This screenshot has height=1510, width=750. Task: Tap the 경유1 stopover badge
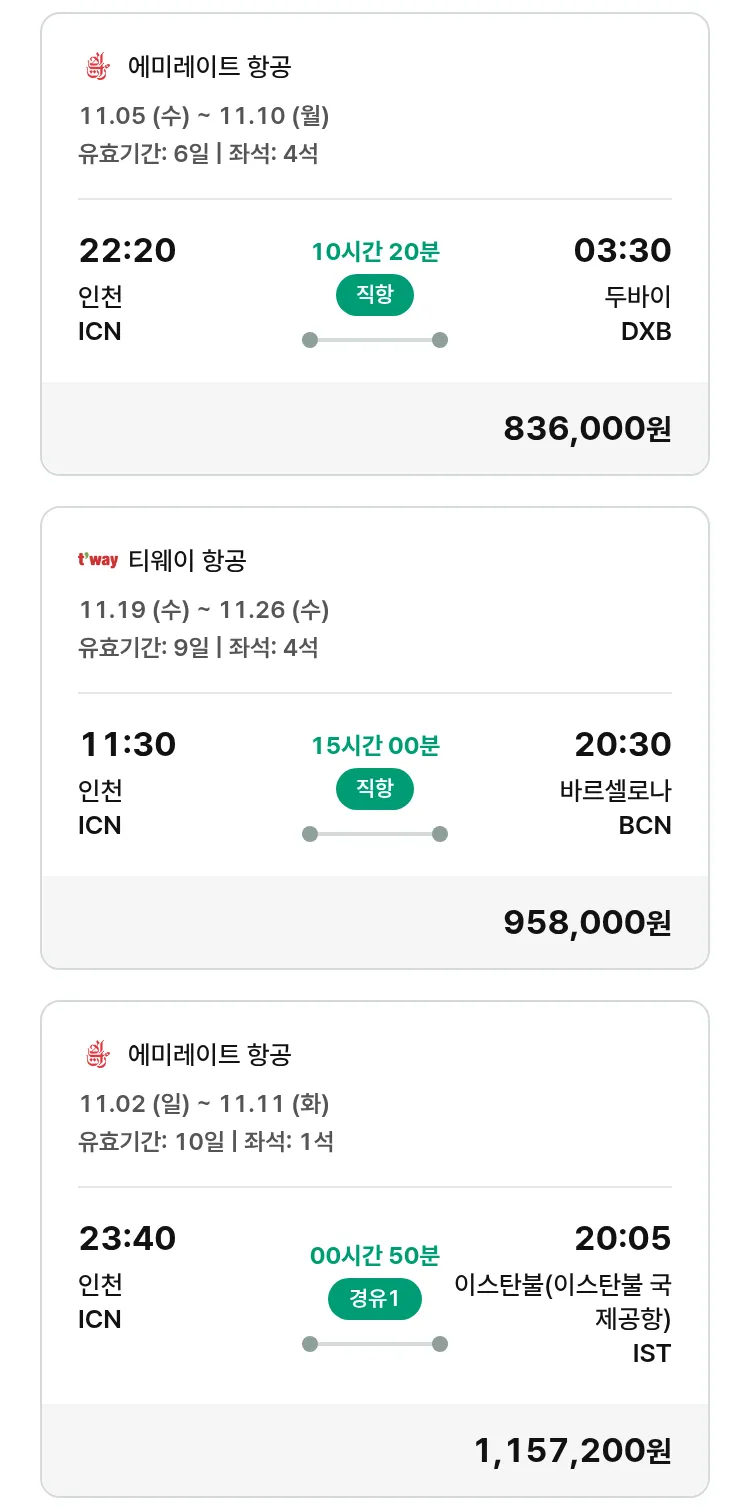[374, 1299]
